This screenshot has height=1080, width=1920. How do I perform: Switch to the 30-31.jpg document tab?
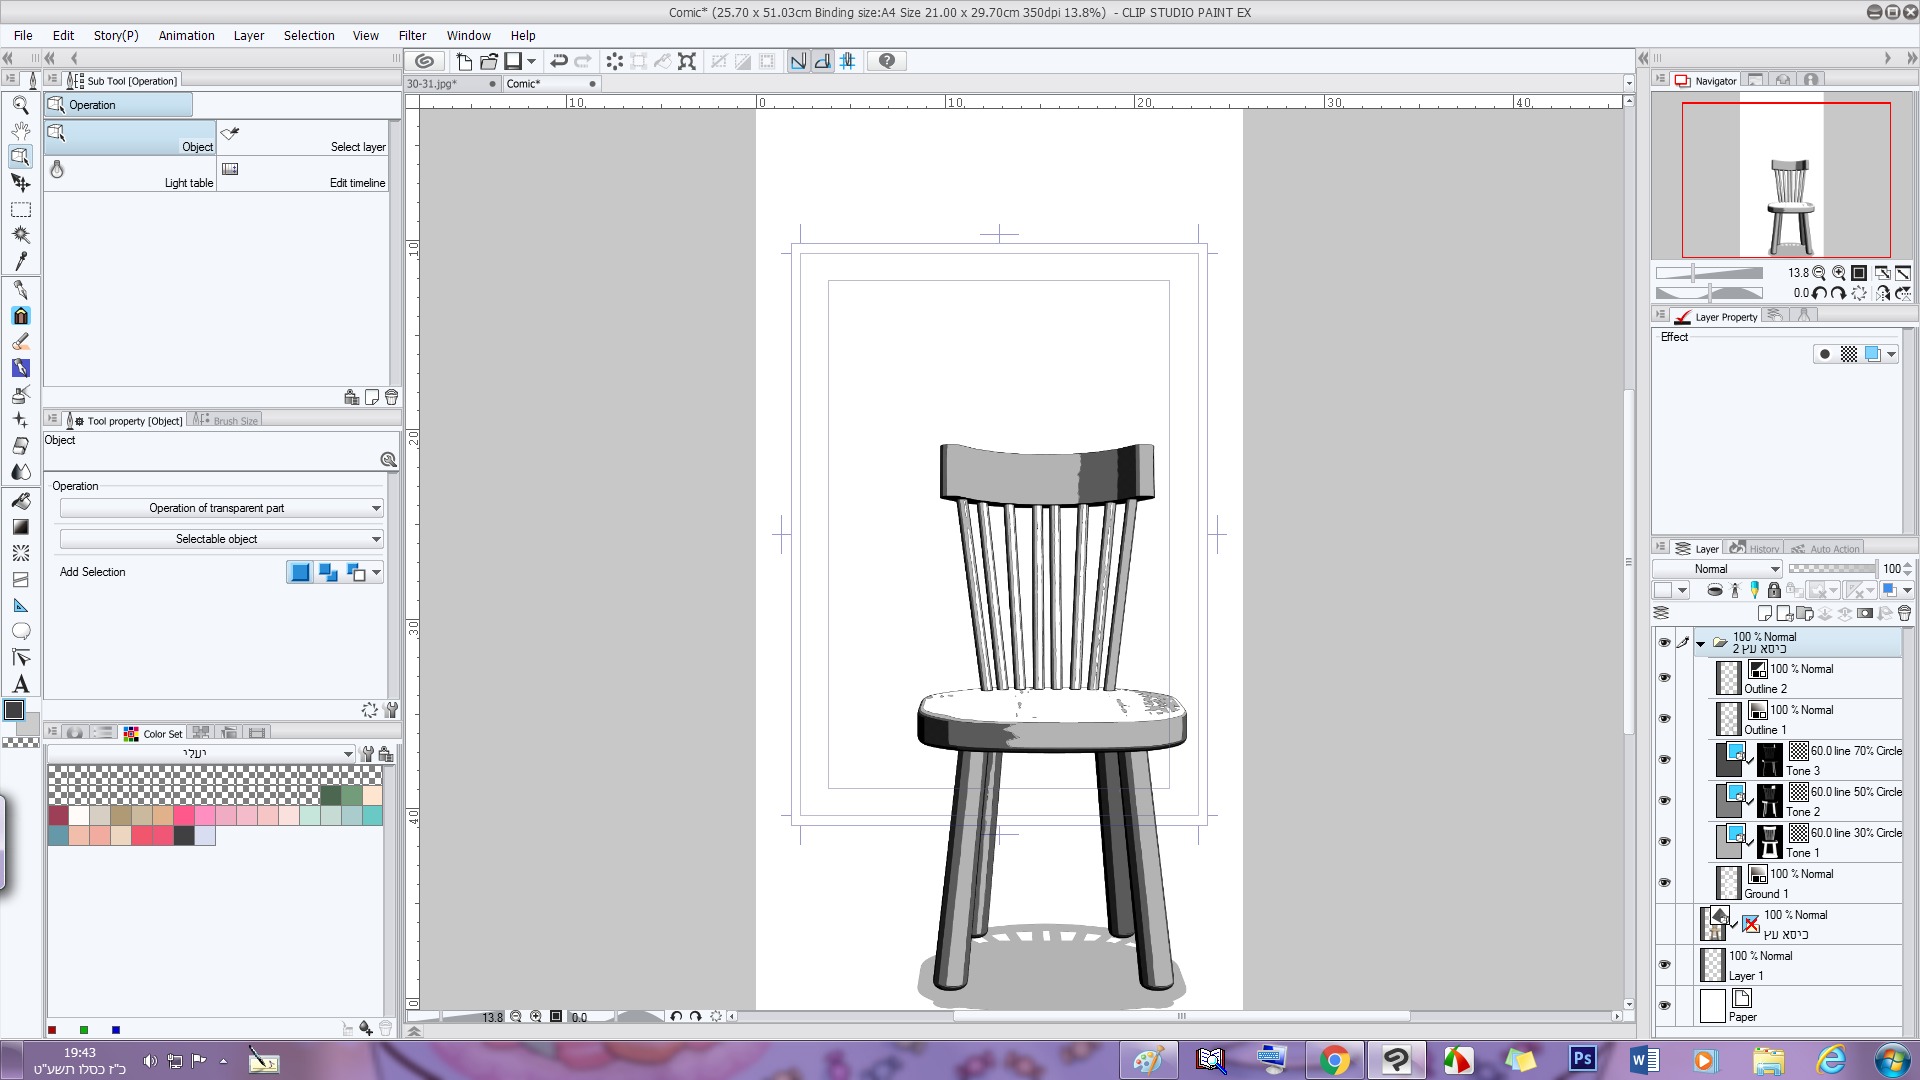[x=433, y=84]
